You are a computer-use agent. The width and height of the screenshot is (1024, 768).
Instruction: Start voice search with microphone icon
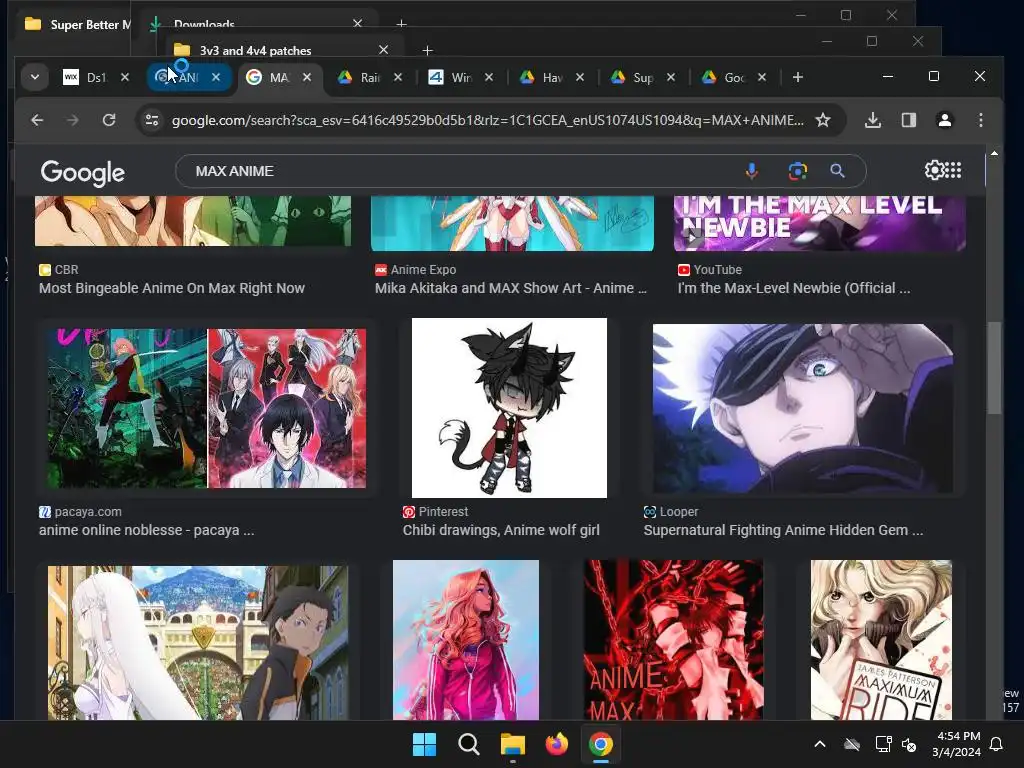pyautogui.click(x=752, y=171)
